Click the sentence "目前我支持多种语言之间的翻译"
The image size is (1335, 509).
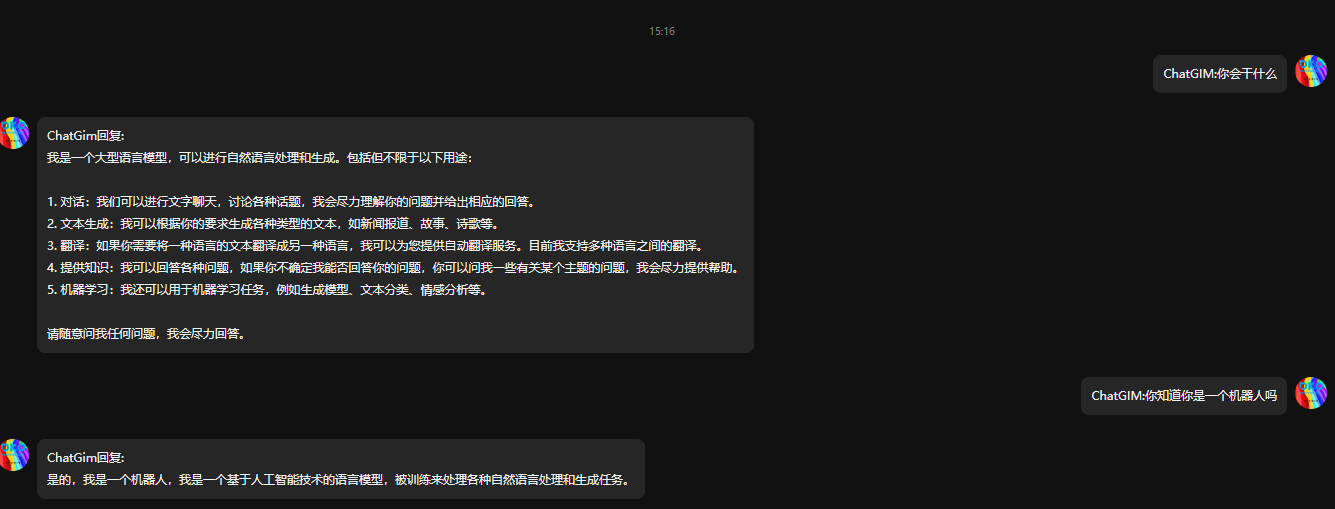[x=617, y=246]
